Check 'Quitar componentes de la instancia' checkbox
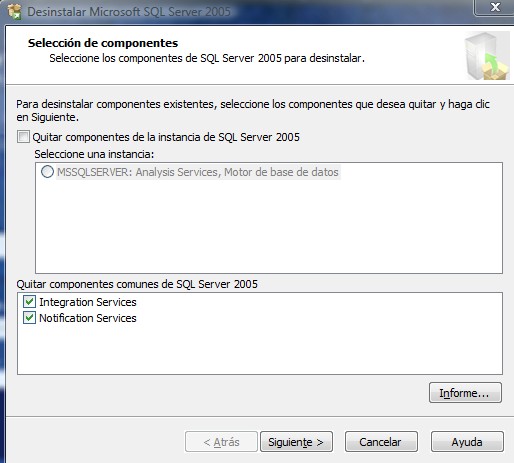The width and height of the screenshot is (514, 463). pos(23,137)
